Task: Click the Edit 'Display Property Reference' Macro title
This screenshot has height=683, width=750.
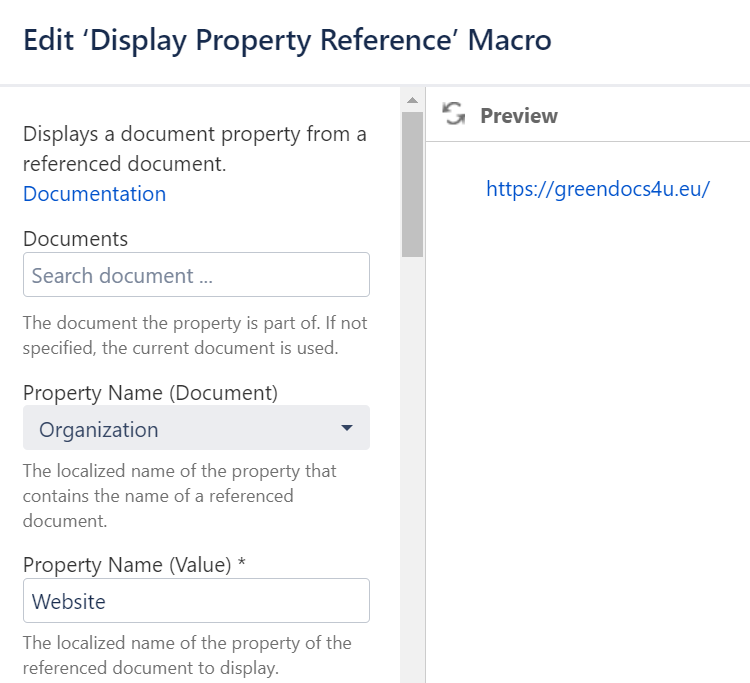Action: click(x=287, y=41)
